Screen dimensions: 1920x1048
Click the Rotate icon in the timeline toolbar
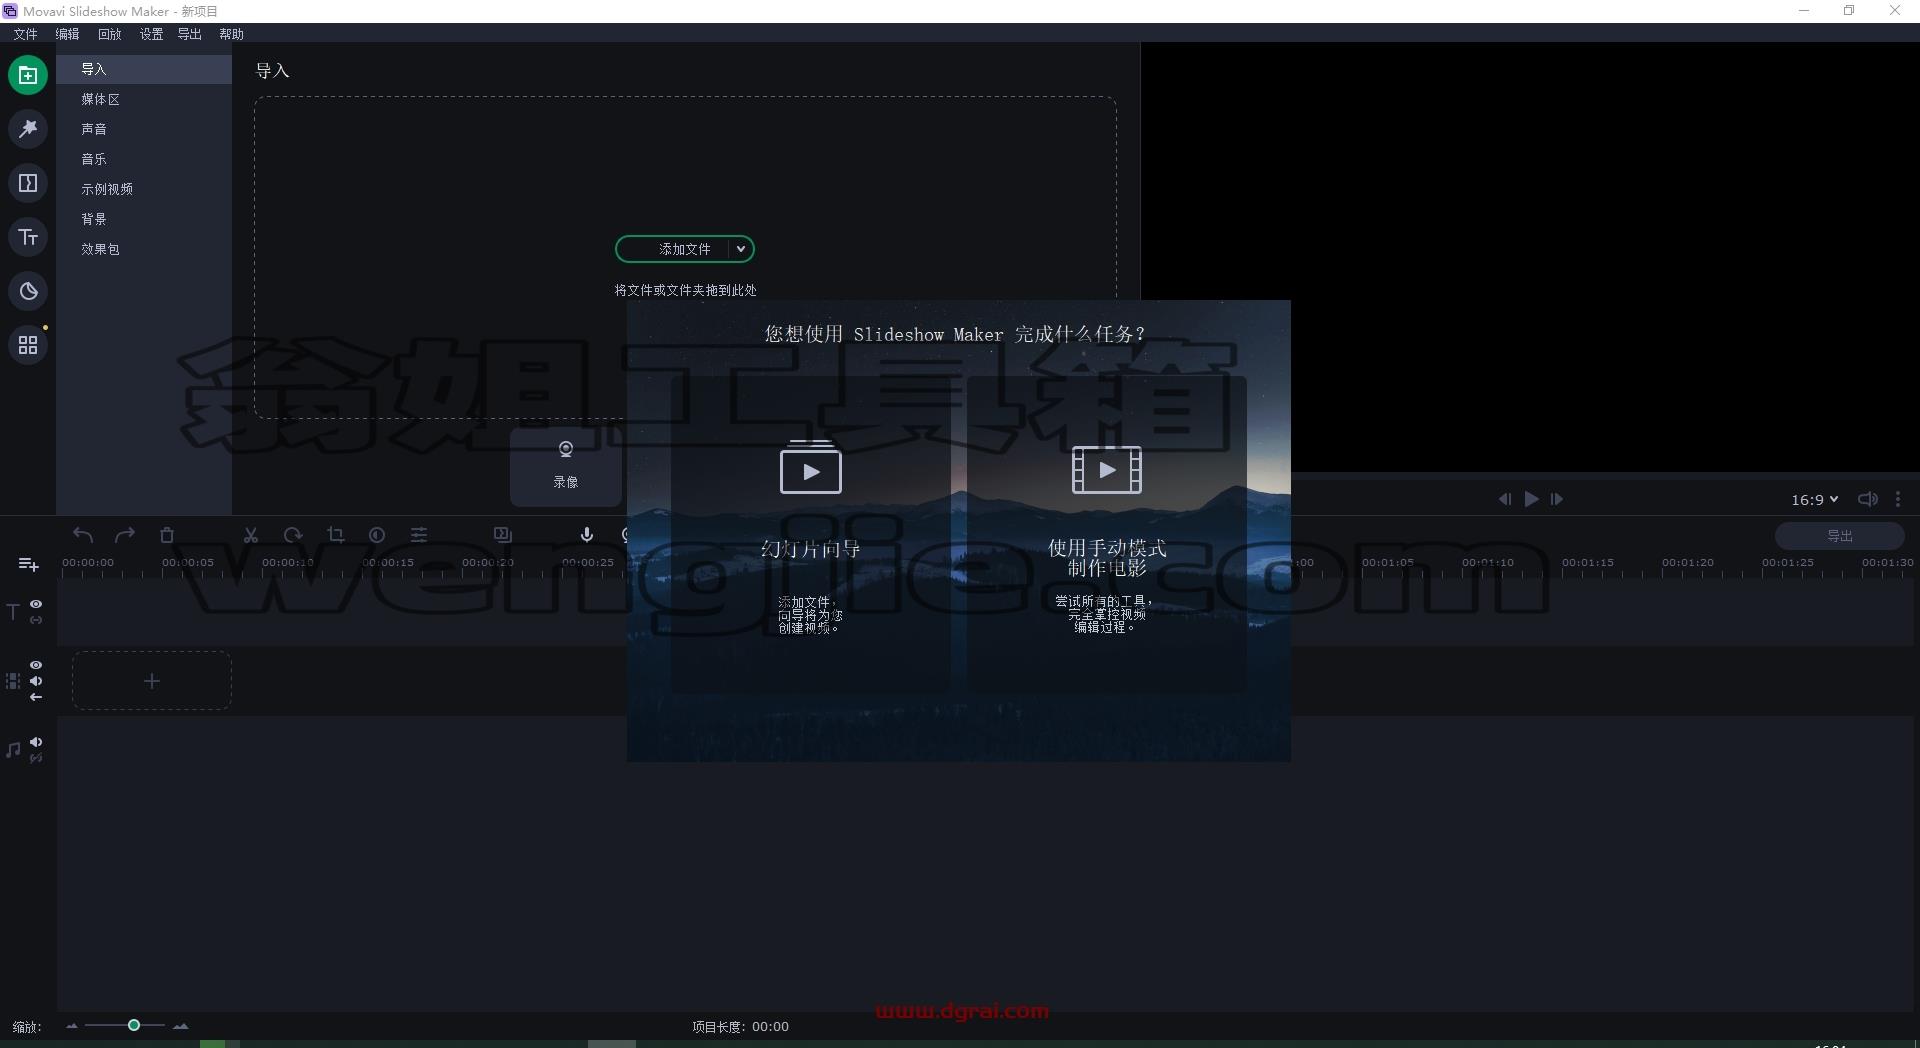pos(293,535)
